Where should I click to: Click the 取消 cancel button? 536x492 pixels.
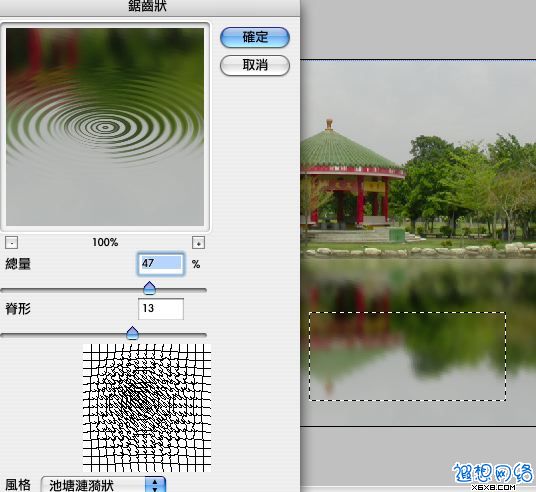pyautogui.click(x=255, y=65)
